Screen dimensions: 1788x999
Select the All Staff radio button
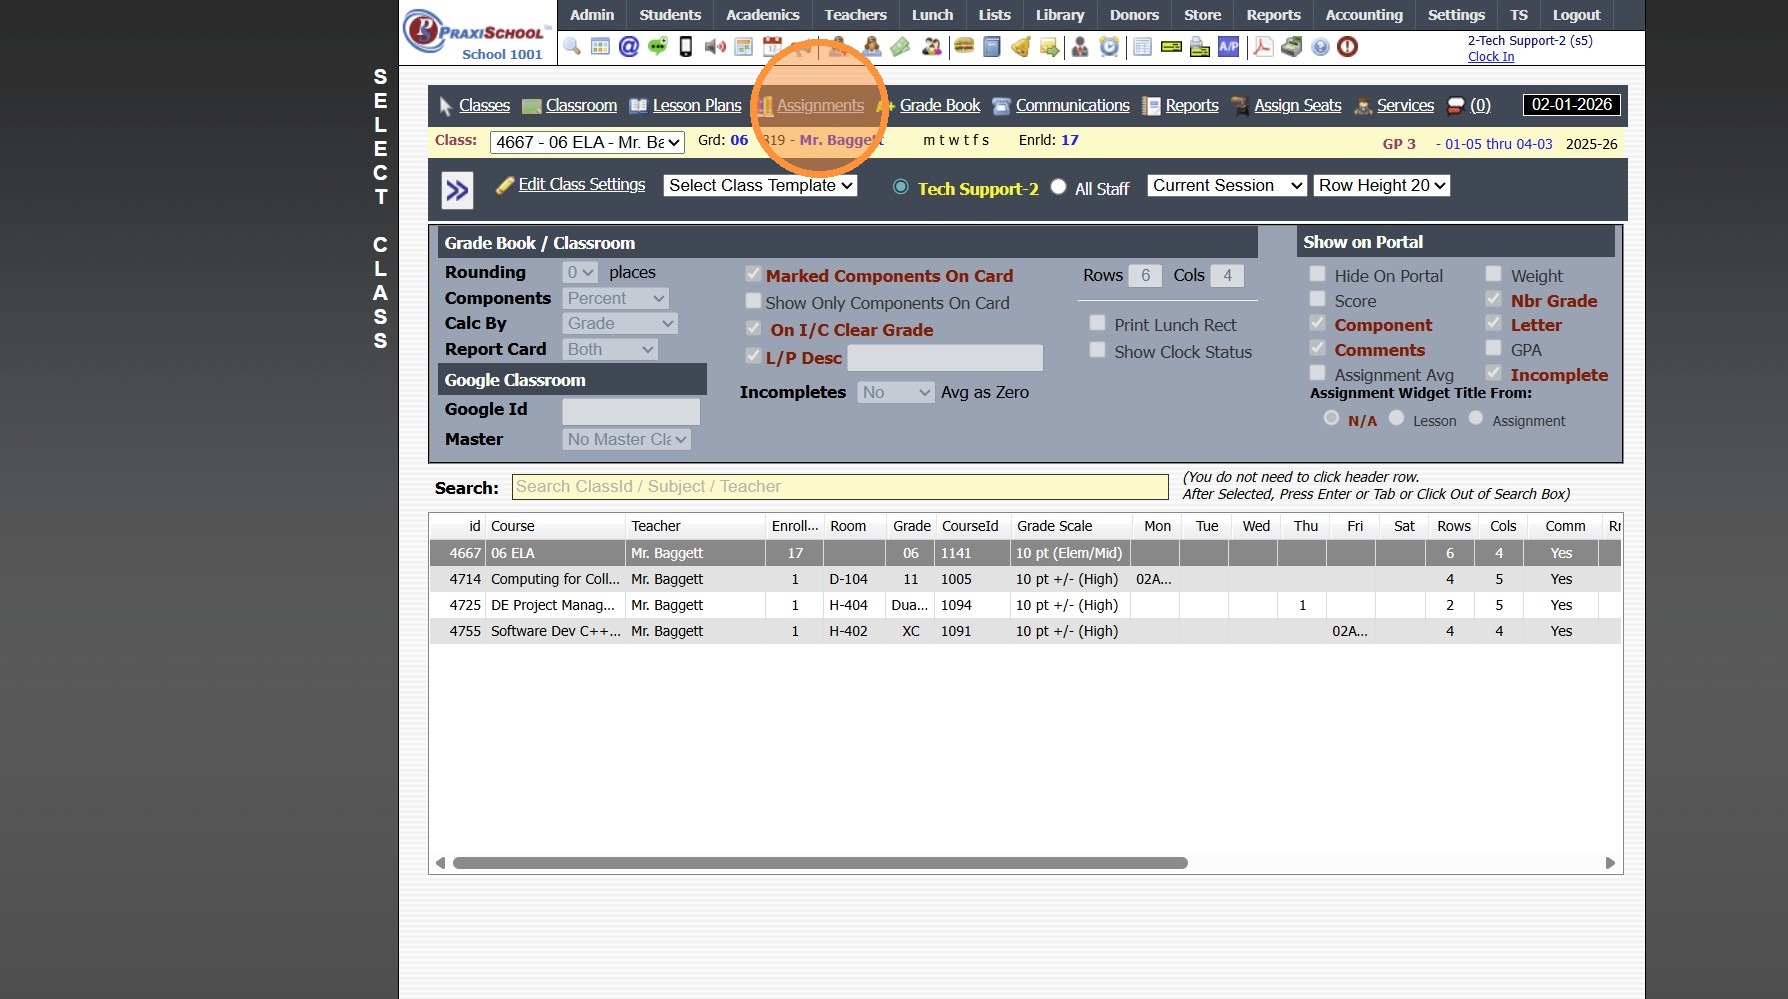(x=1058, y=187)
